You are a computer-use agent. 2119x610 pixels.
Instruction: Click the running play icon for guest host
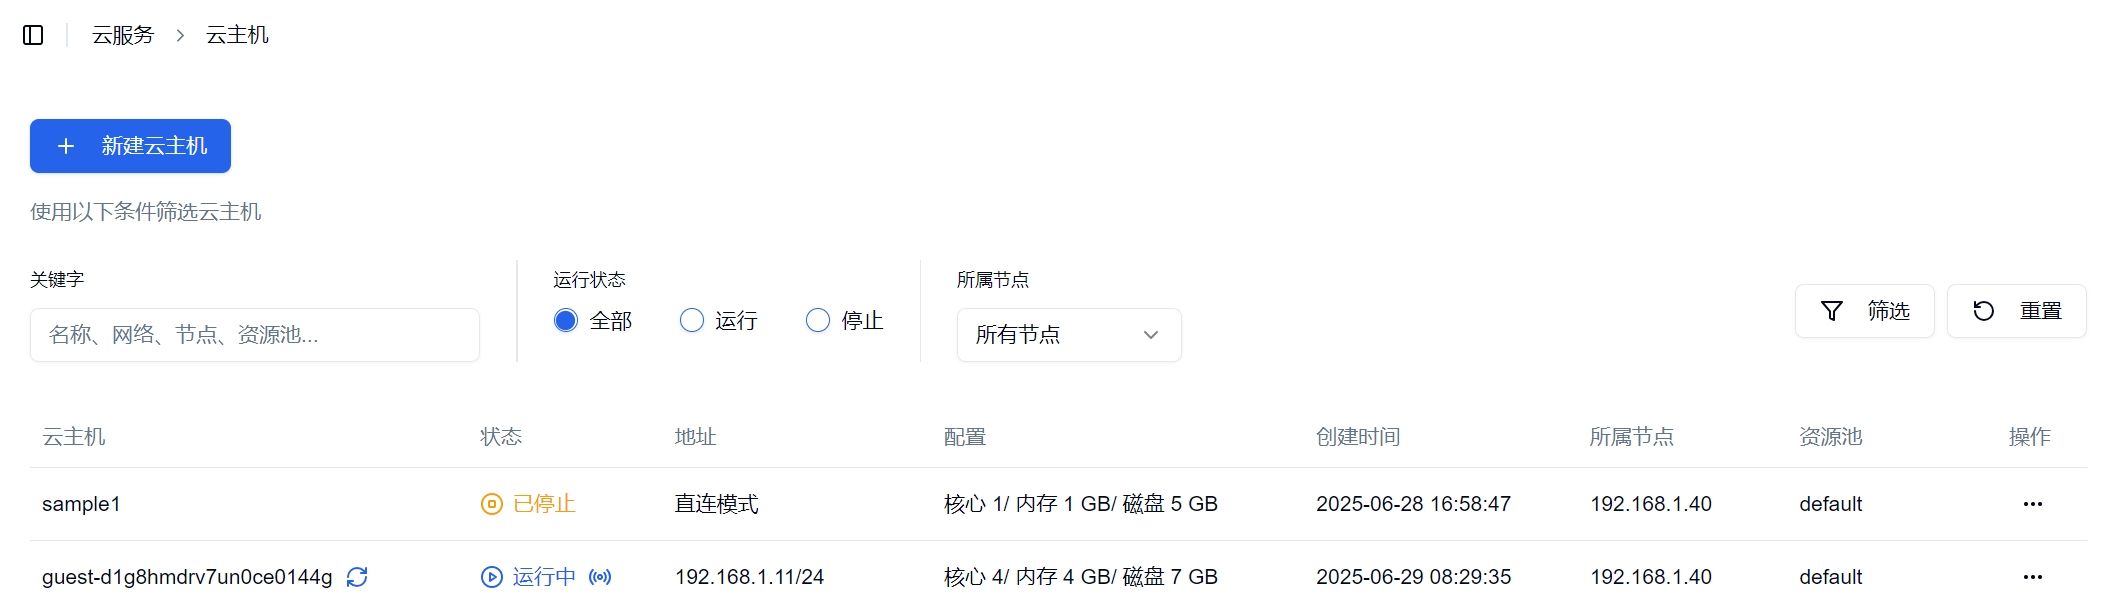coord(492,577)
